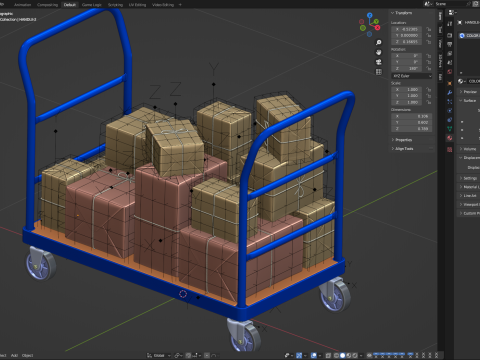Expand the material Preview panel
Image resolution: width=480 pixels, height=360 pixels.
click(x=469, y=92)
